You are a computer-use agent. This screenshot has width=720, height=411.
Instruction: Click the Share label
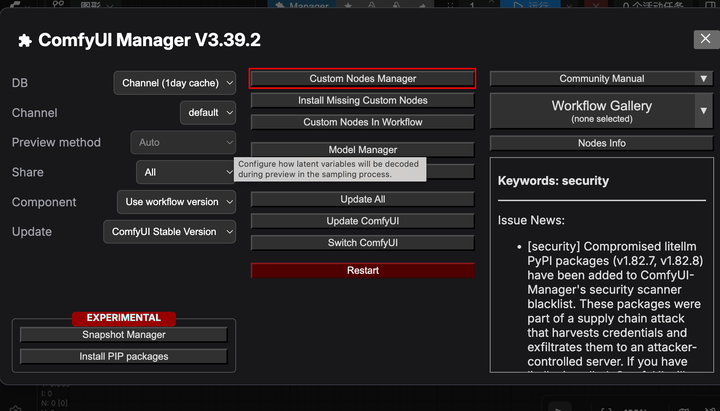(x=28, y=172)
